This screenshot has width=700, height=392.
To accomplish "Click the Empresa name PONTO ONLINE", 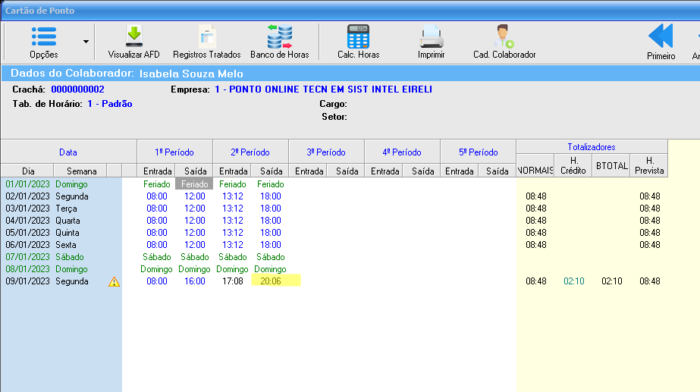I will (324, 89).
